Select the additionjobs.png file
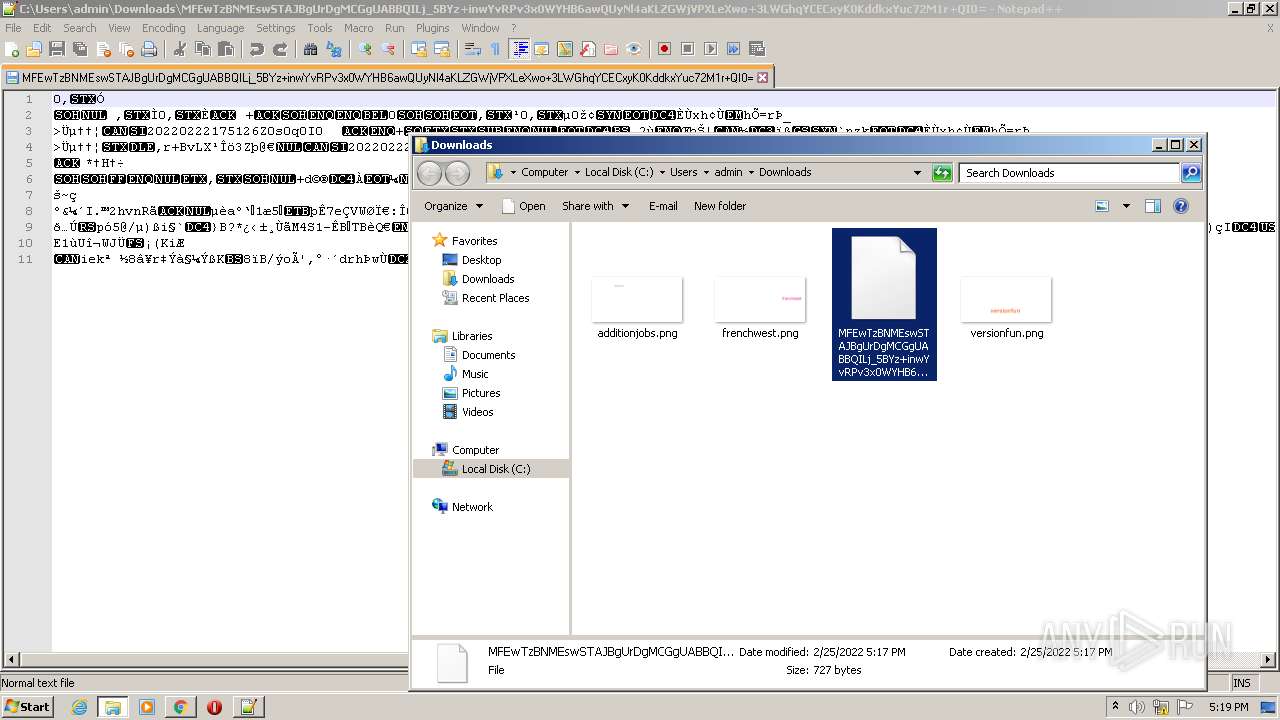The height and width of the screenshot is (720, 1280). (x=637, y=311)
